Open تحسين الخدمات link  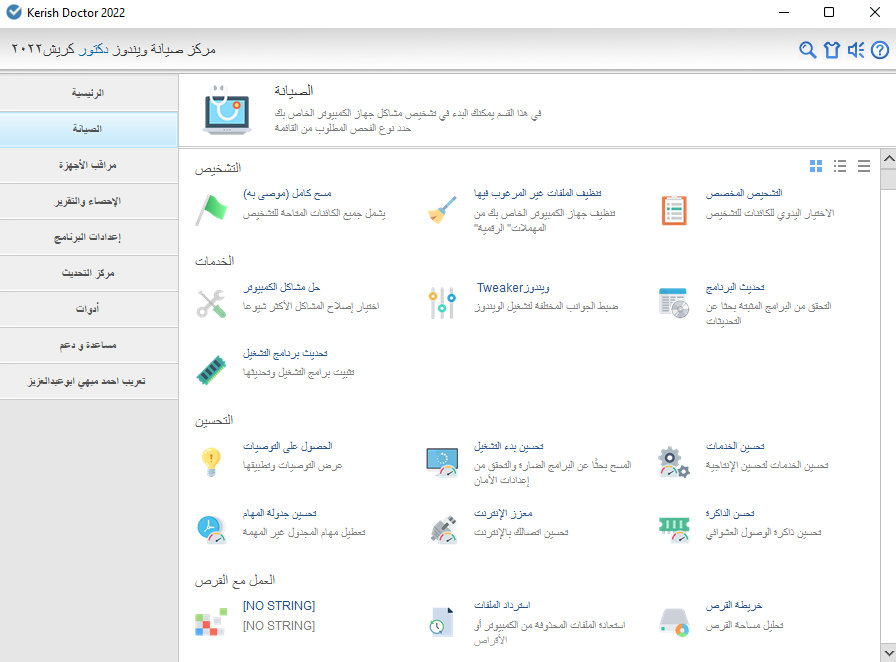coord(734,446)
